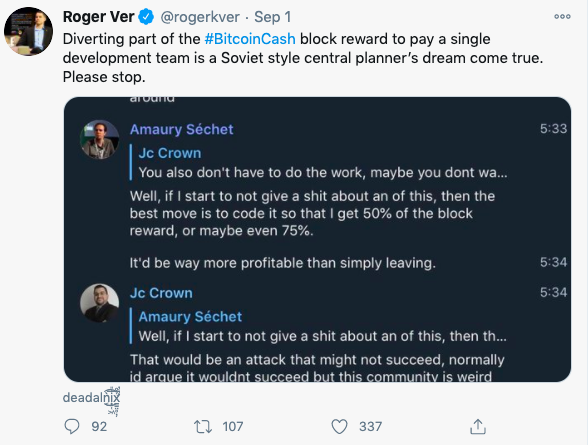Open the Sep 1 timestamp link
The height and width of the screenshot is (445, 588).
(273, 17)
